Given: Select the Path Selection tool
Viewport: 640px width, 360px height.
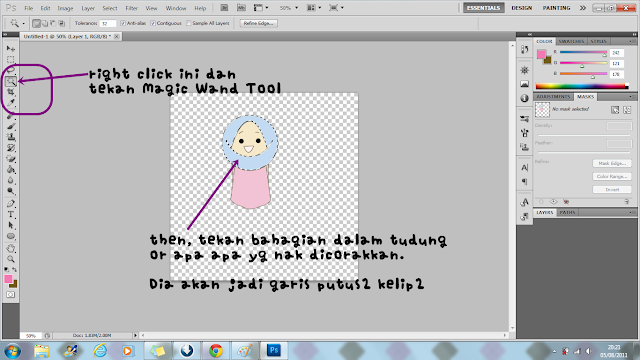Looking at the screenshot, I should (11, 225).
